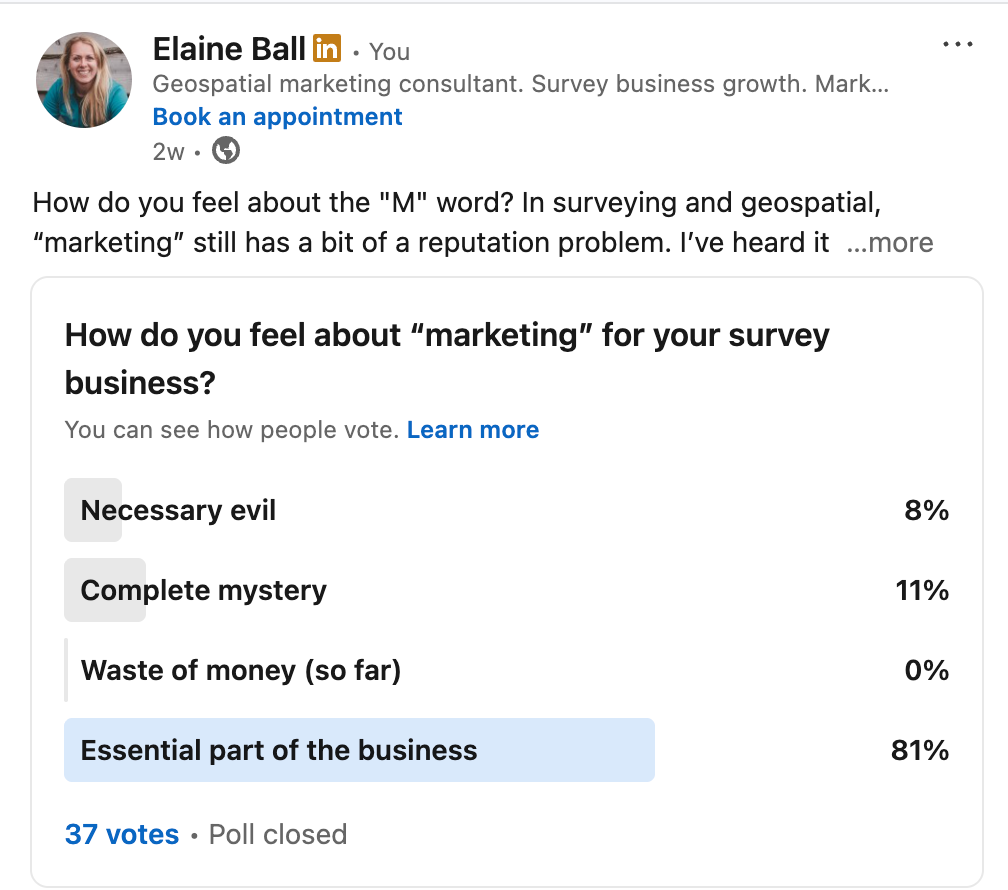
Task: Select Waste of money (so far) option
Action: (x=241, y=670)
